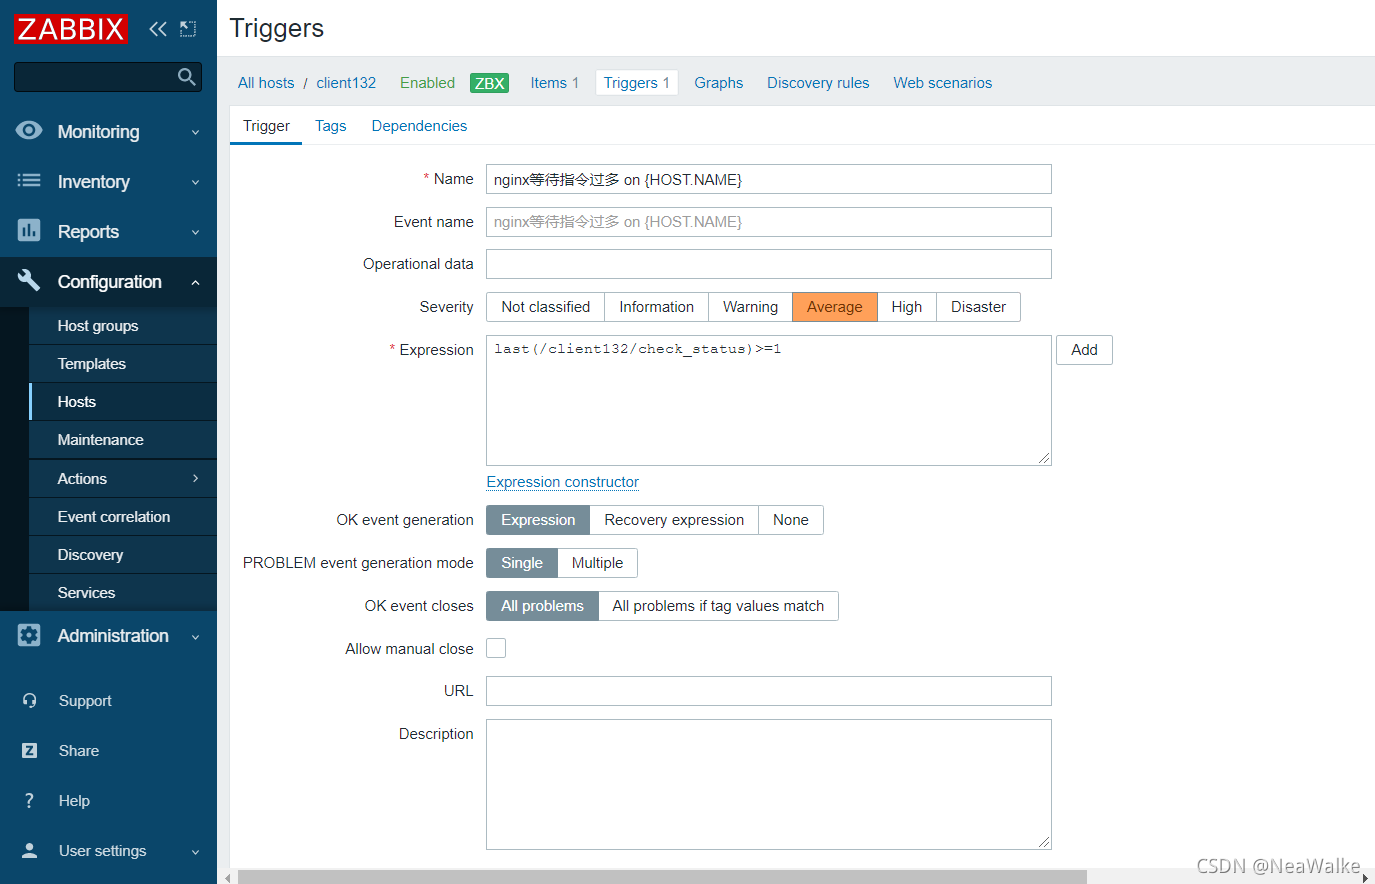Click the horizontal scrollbar at bottom

(x=662, y=877)
